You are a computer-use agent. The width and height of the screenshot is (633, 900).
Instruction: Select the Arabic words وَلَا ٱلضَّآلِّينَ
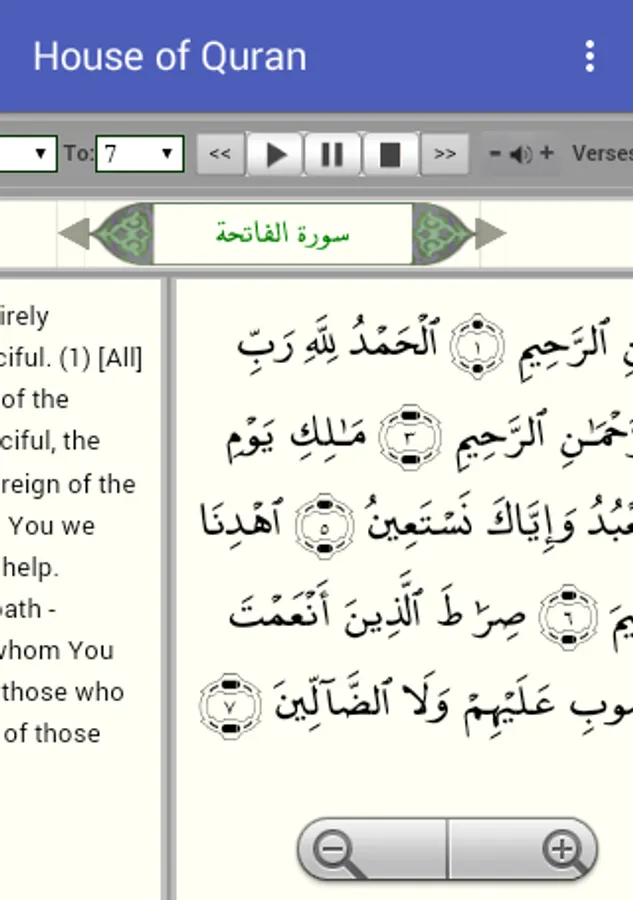click(x=363, y=703)
